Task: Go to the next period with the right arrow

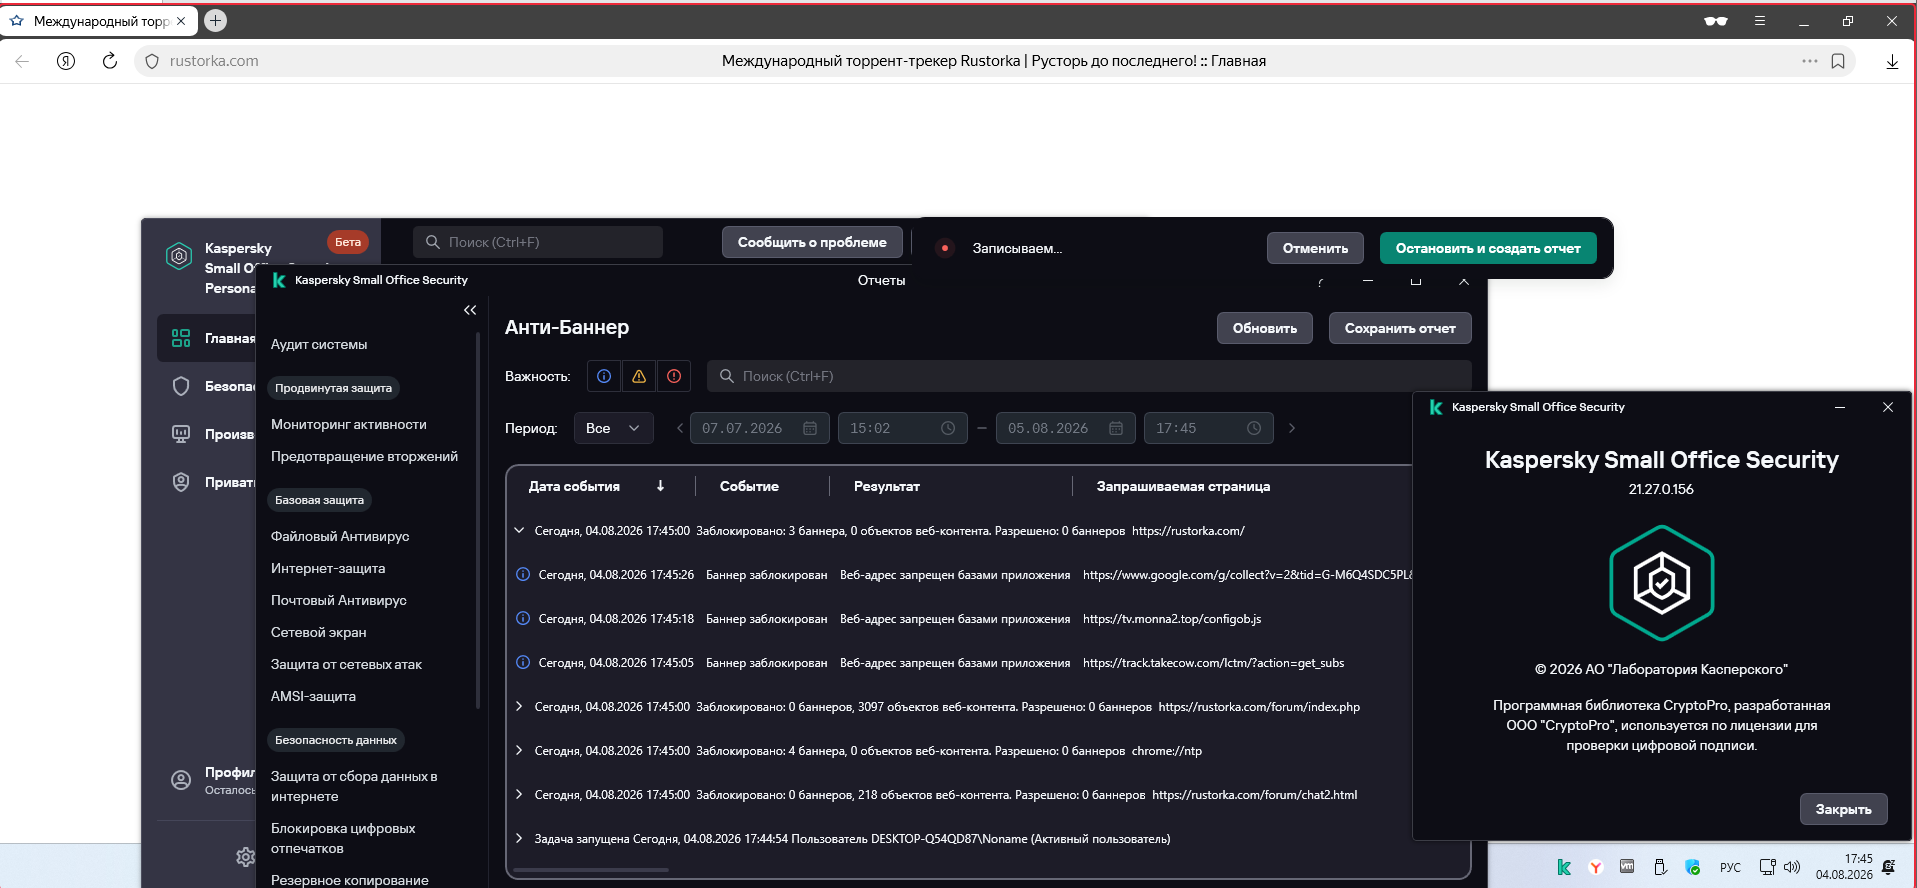Action: (1292, 428)
